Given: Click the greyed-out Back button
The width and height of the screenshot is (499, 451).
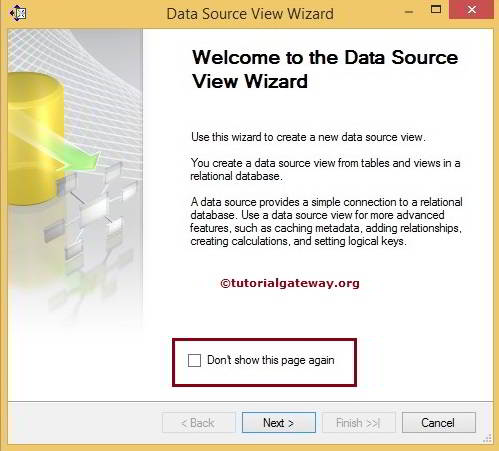Looking at the screenshot, I should tap(199, 423).
